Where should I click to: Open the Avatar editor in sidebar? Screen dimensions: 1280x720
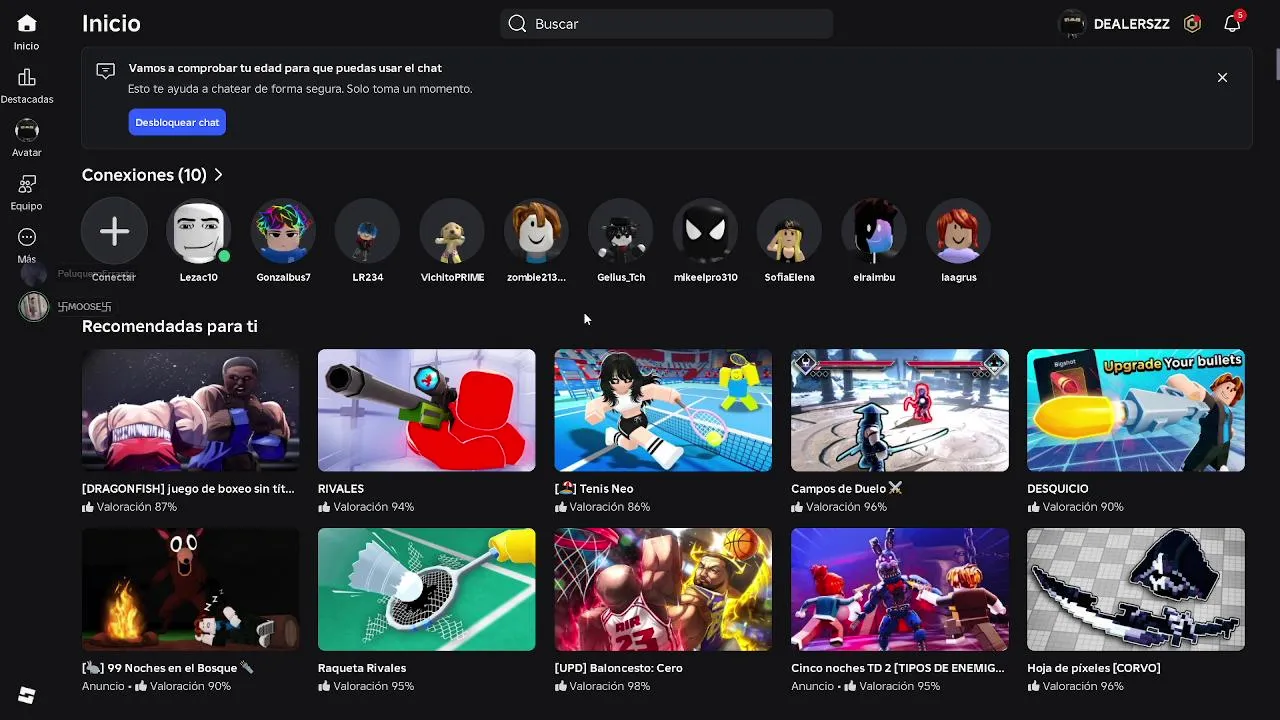coord(27,139)
